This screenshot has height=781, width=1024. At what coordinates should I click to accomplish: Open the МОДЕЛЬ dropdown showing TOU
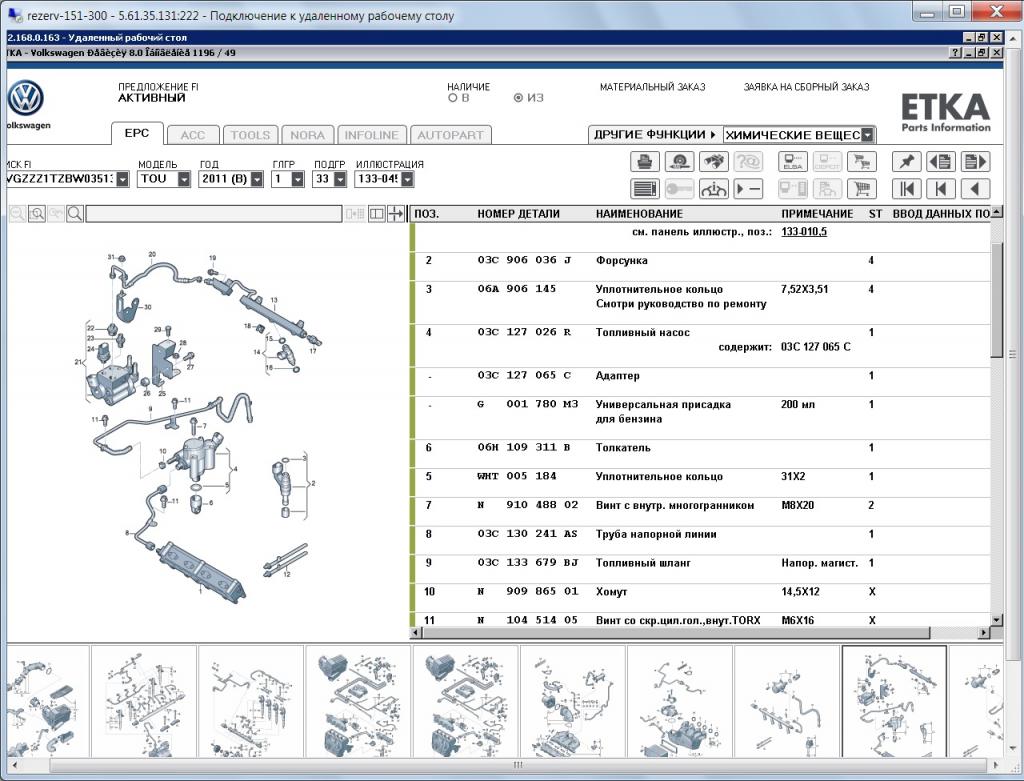[x=184, y=179]
